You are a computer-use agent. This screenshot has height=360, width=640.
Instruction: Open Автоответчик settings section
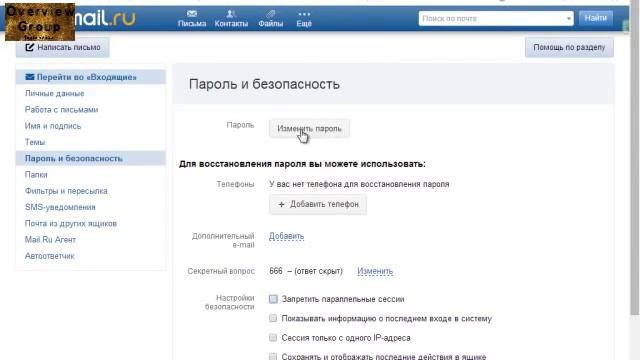[x=49, y=256]
